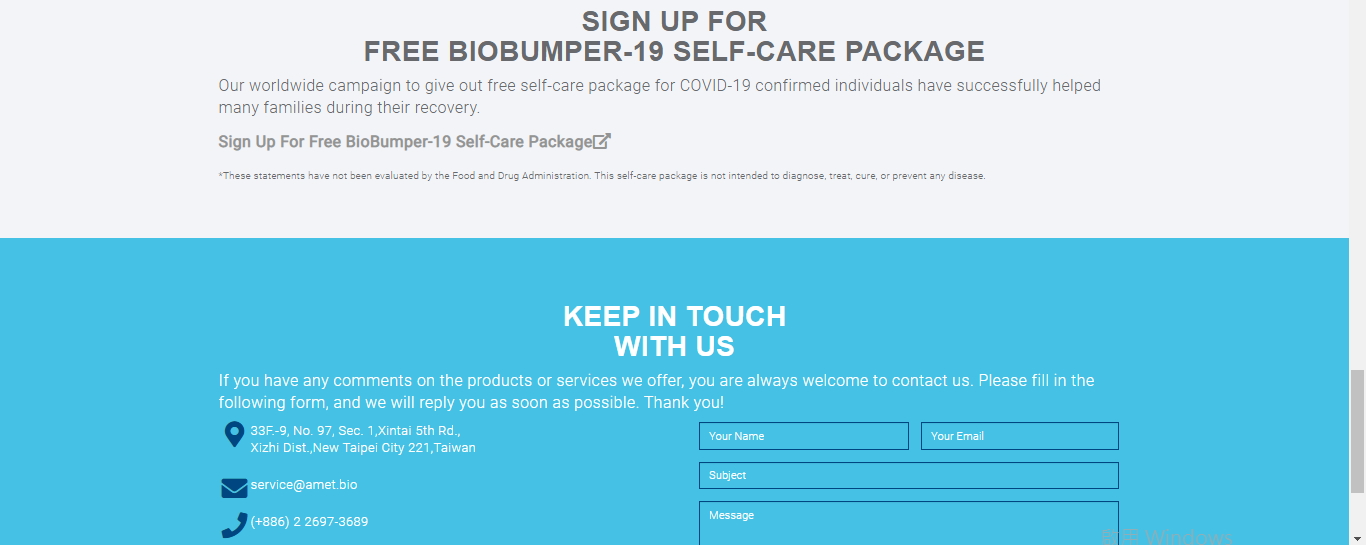Screen dimensions: 1366x545
Task: Click the service@amet.bio email address
Action: (x=304, y=485)
